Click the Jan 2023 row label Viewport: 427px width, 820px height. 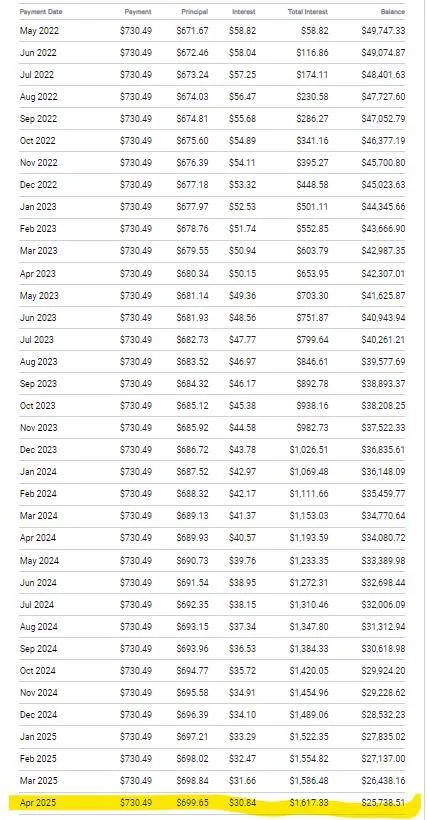pyautogui.click(x=38, y=207)
